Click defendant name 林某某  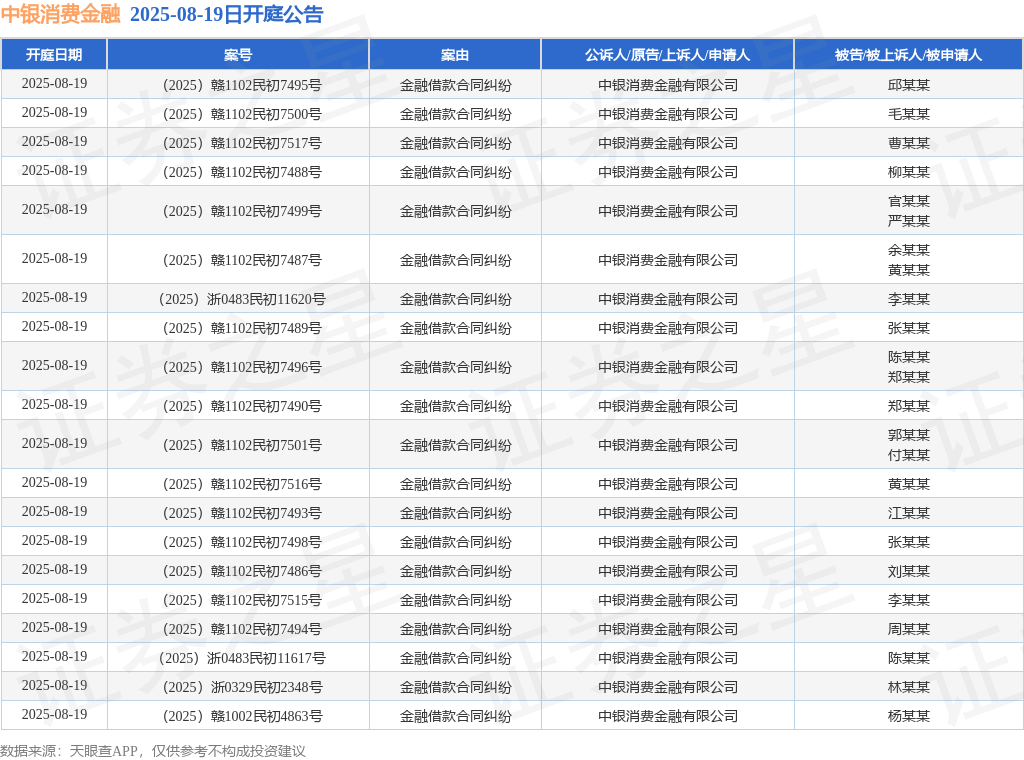[908, 687]
